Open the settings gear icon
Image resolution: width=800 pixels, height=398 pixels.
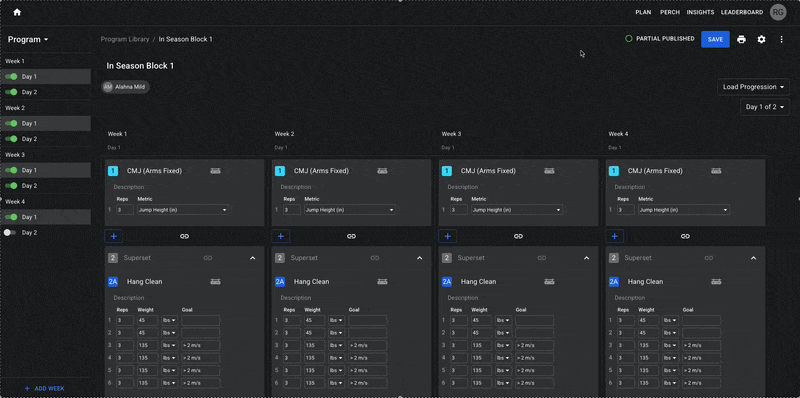761,39
